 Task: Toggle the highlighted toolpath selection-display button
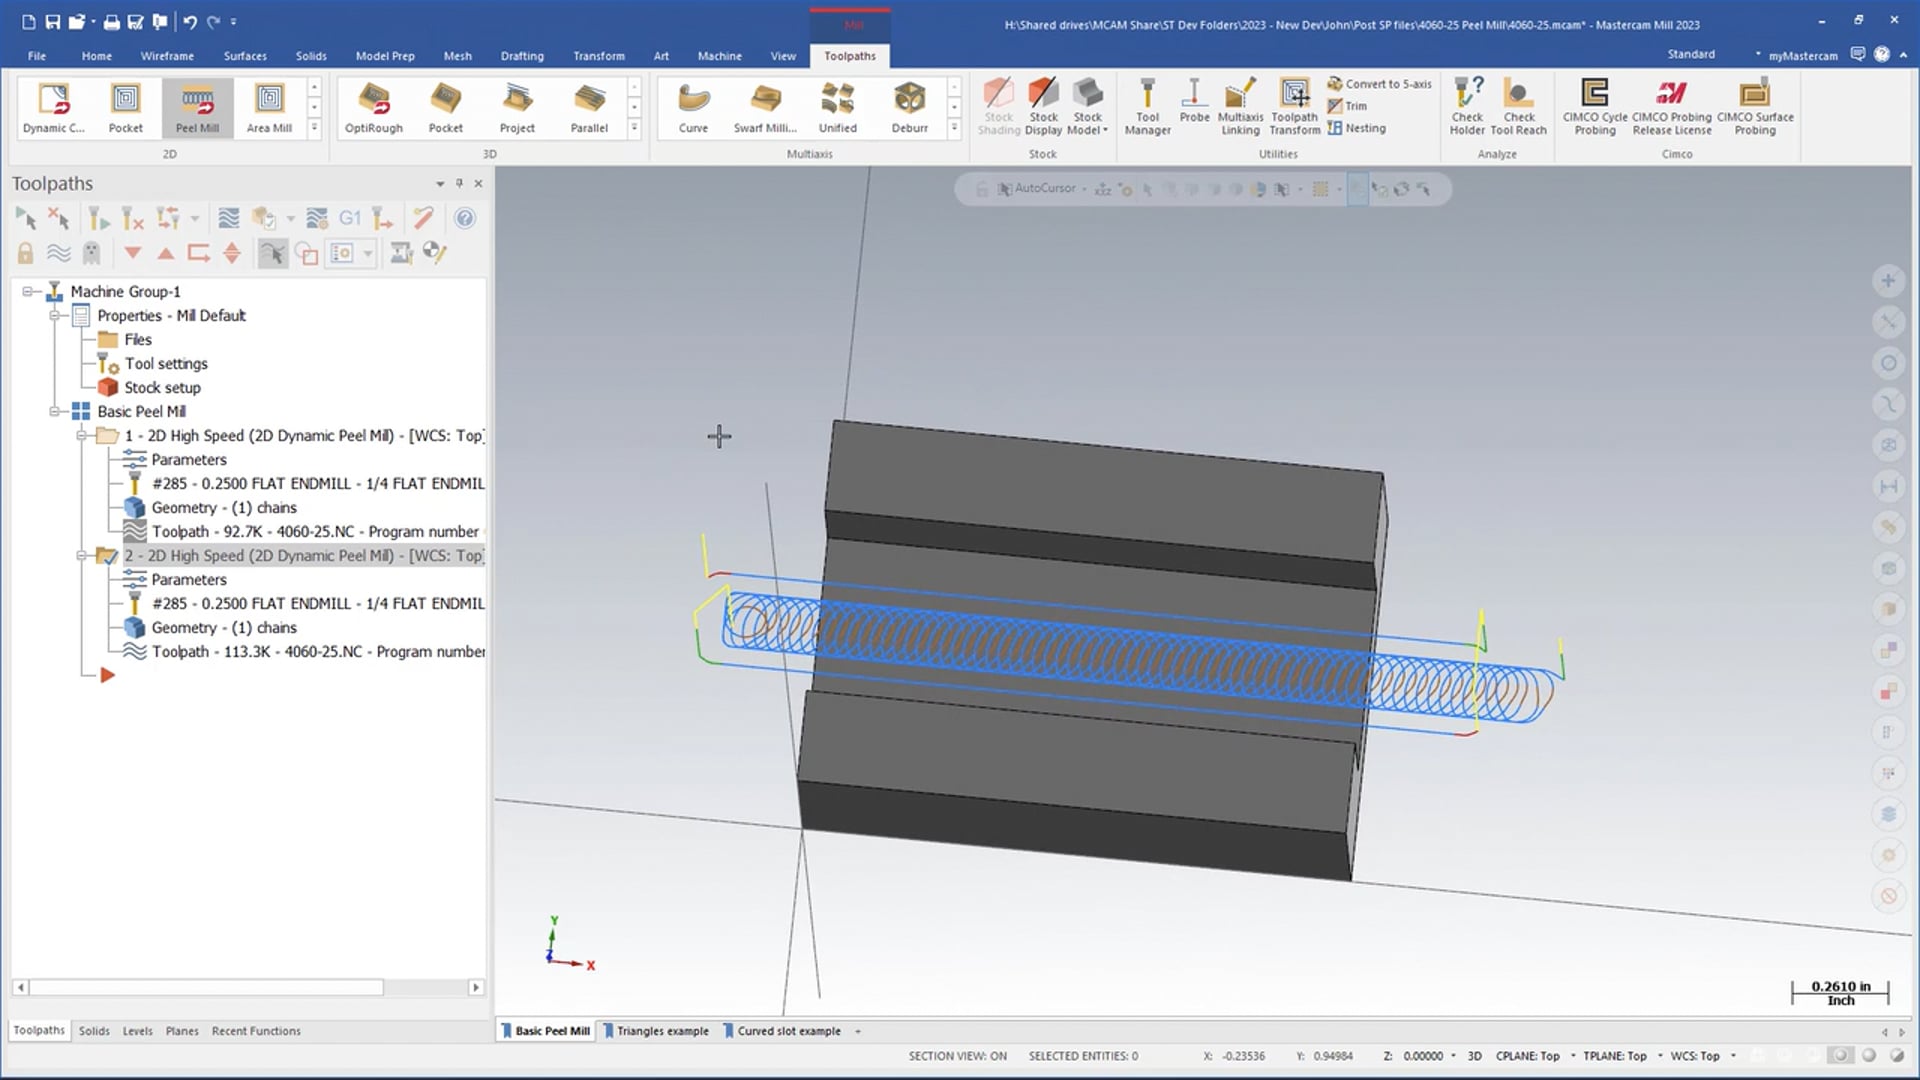(x=272, y=253)
